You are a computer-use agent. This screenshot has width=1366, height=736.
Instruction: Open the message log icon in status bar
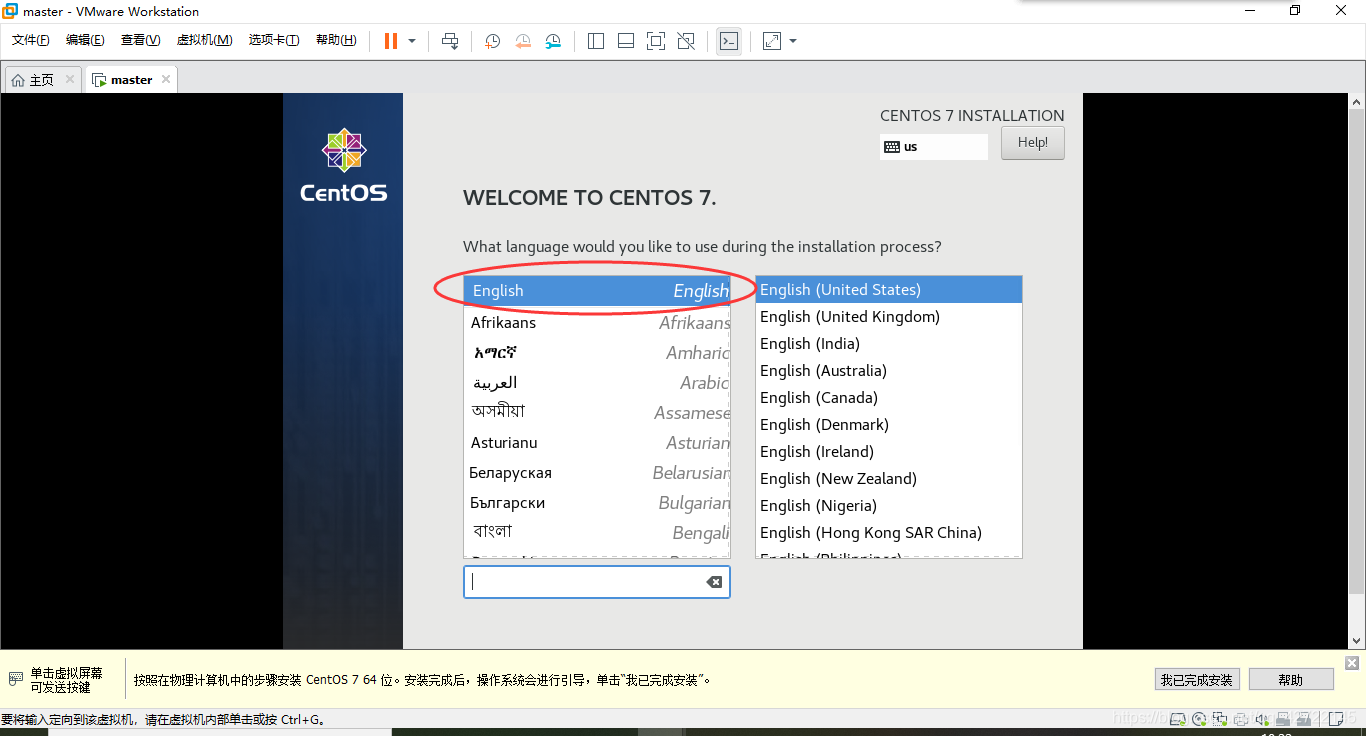click(x=1335, y=718)
